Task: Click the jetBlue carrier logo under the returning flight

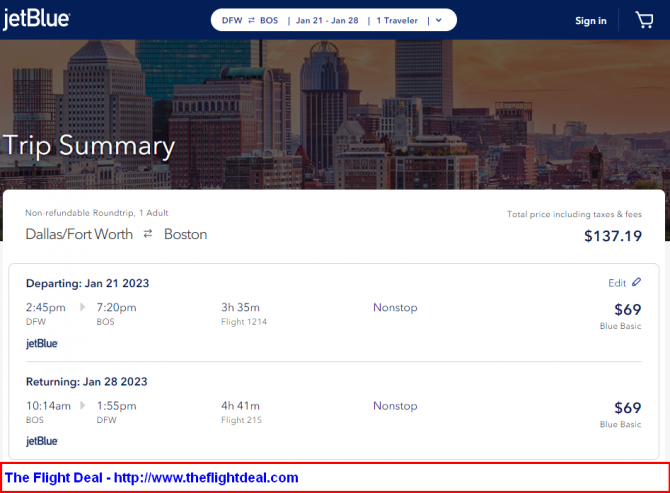Action: coord(42,441)
